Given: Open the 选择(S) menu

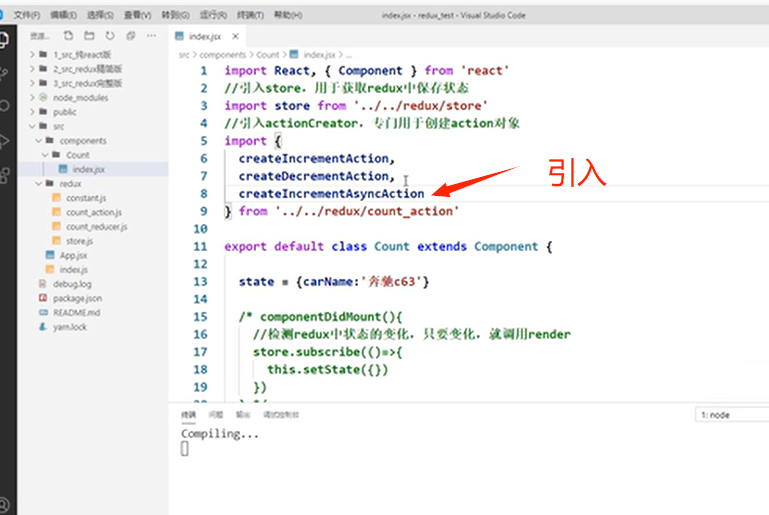Looking at the screenshot, I should [100, 15].
